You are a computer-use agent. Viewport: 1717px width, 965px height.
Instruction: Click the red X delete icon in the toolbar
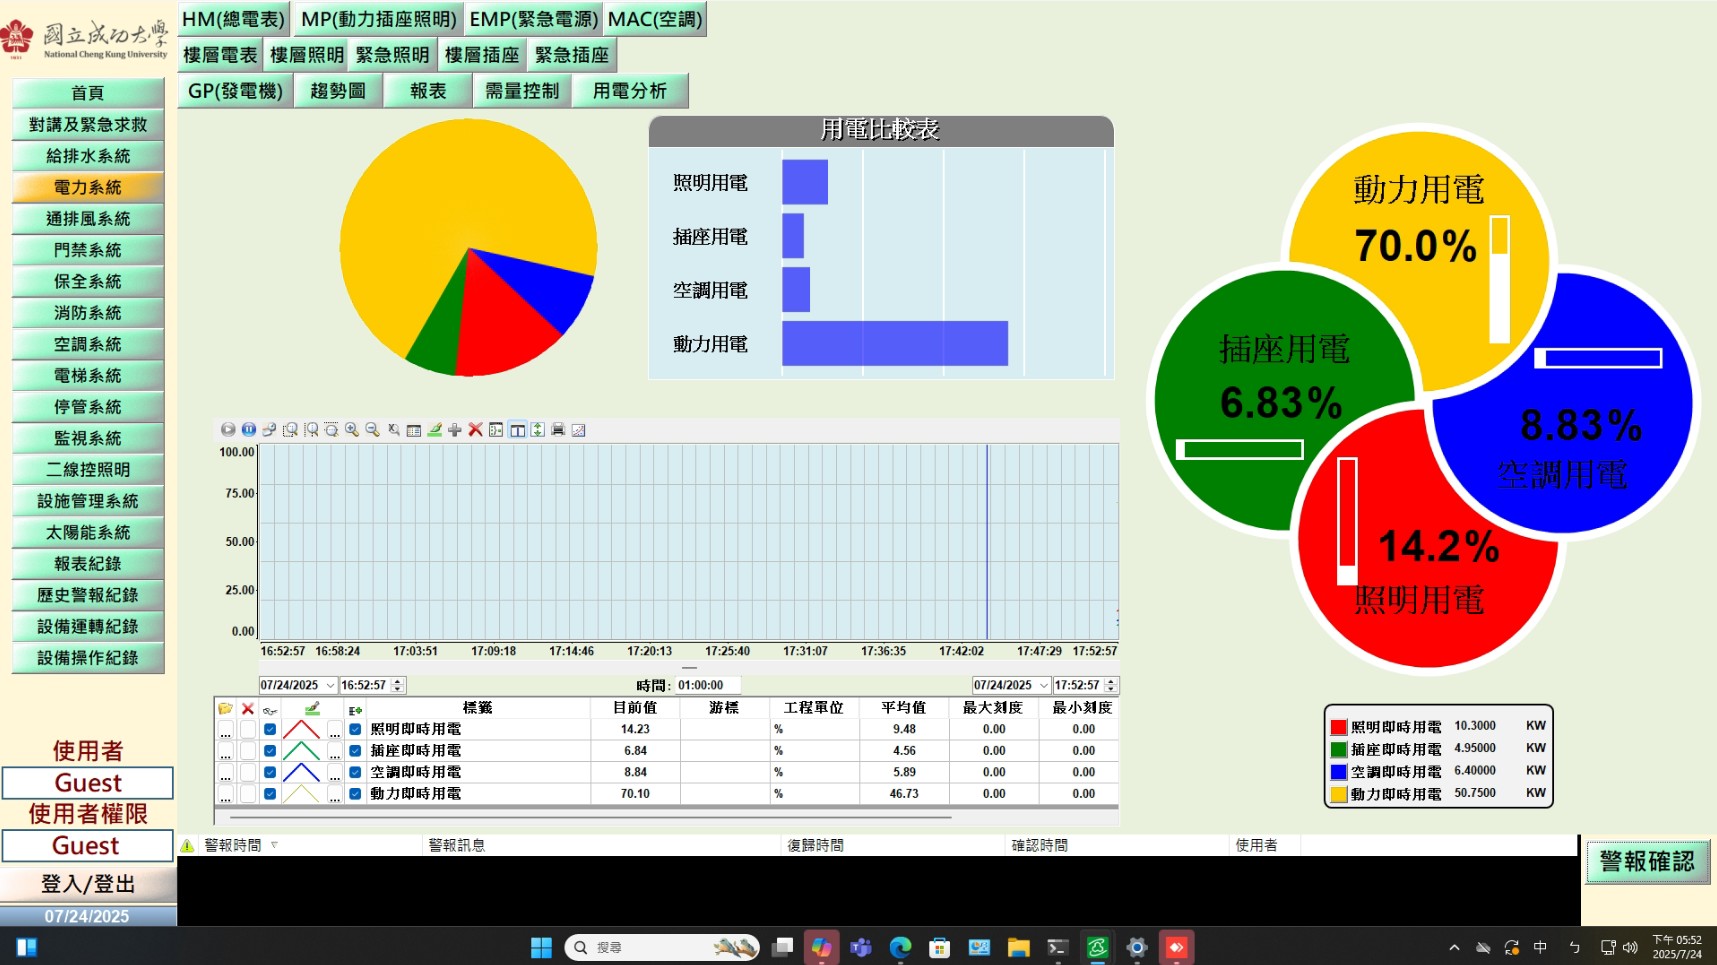(x=476, y=430)
